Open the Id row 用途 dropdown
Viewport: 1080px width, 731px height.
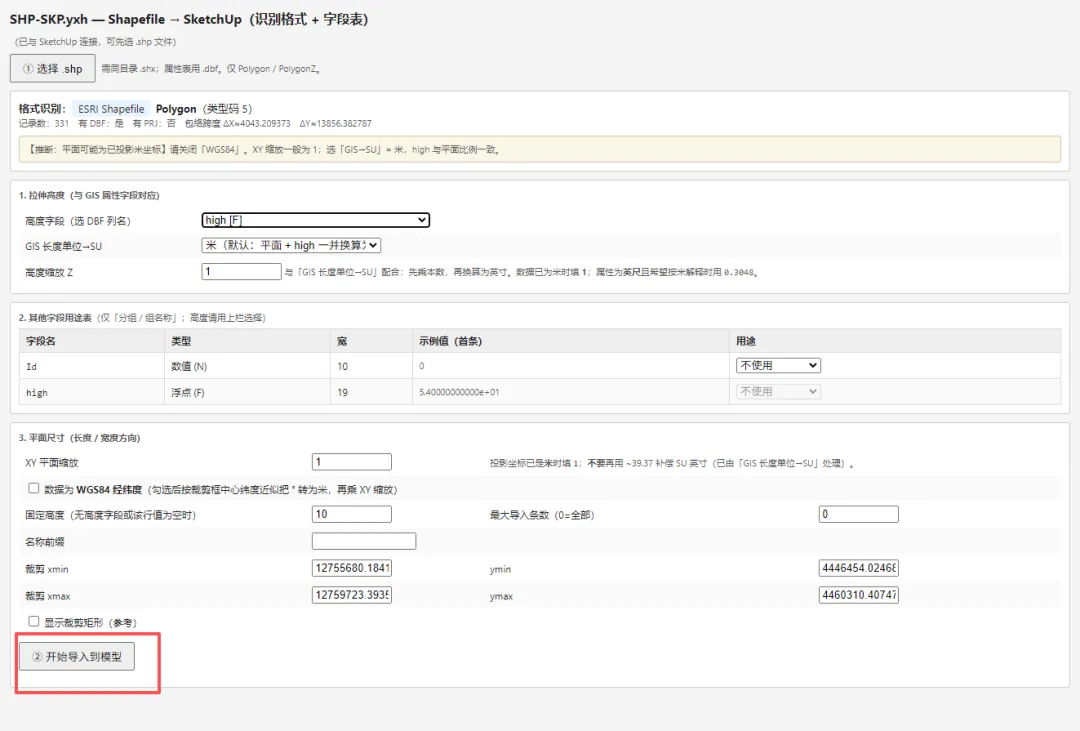pos(778,365)
